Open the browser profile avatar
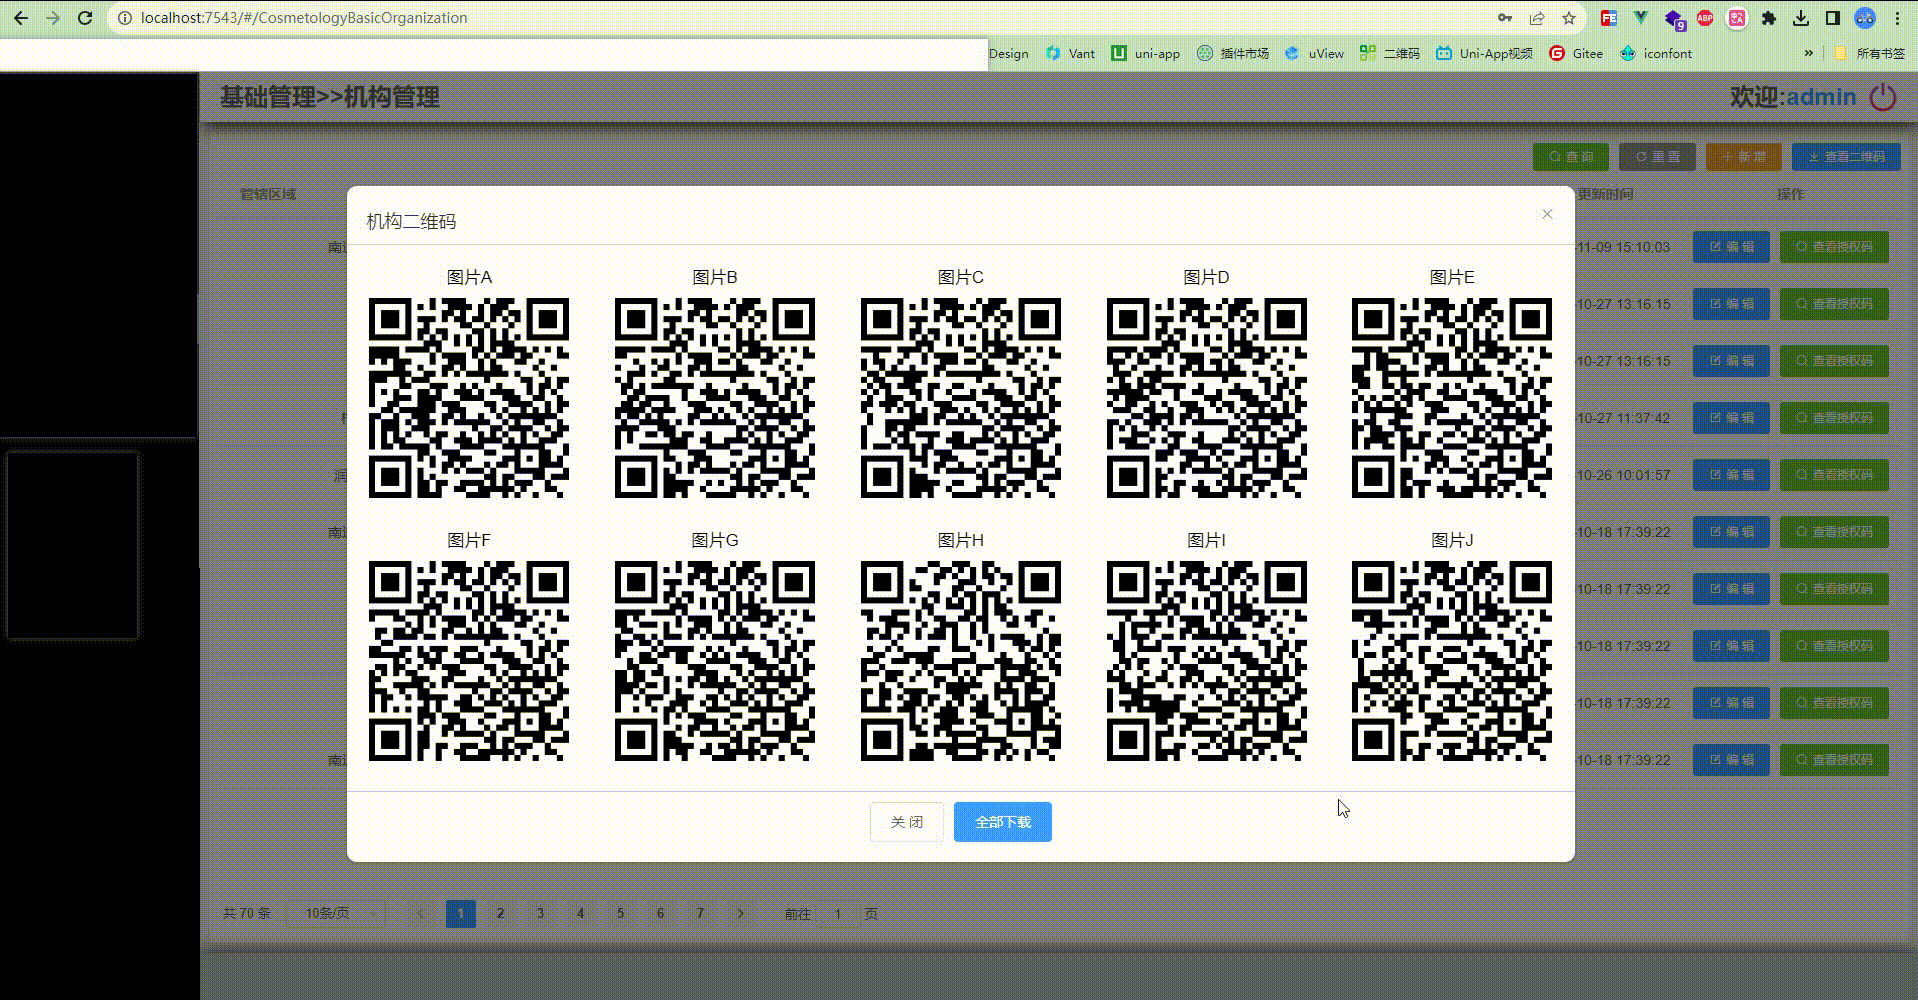1918x1000 pixels. (1865, 18)
